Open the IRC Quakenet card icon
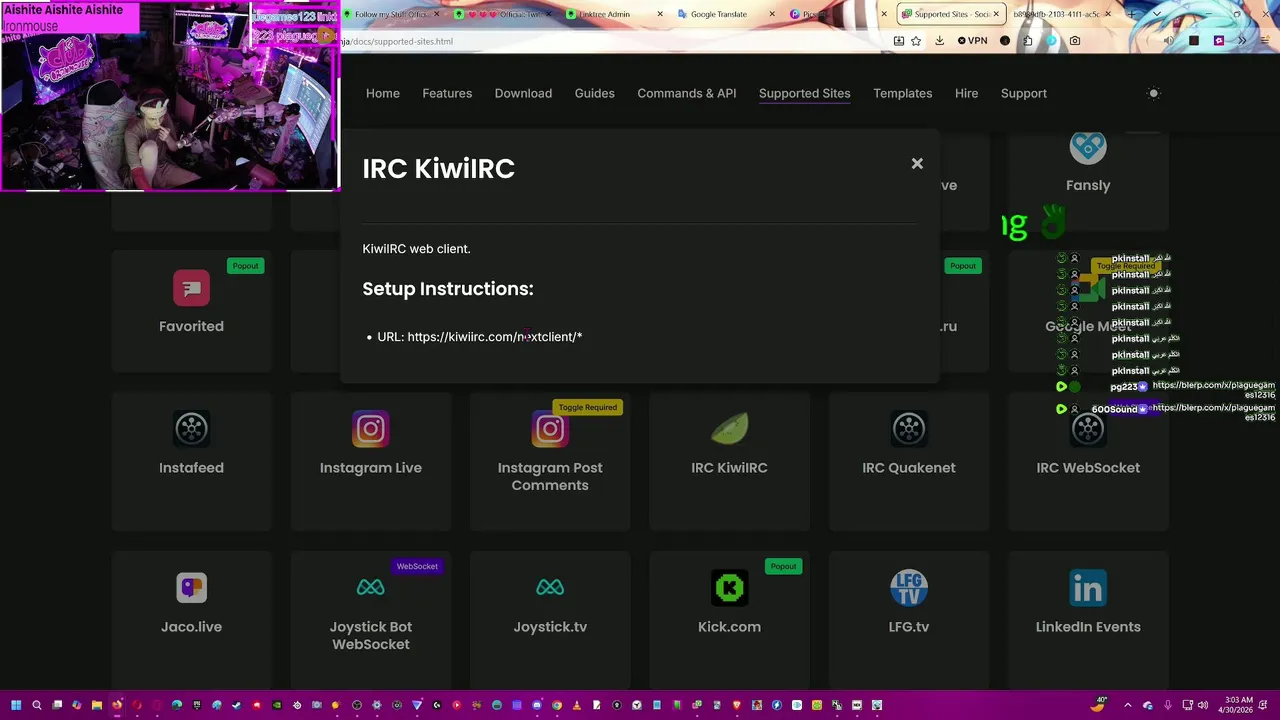1280x720 pixels. pyautogui.click(x=909, y=429)
